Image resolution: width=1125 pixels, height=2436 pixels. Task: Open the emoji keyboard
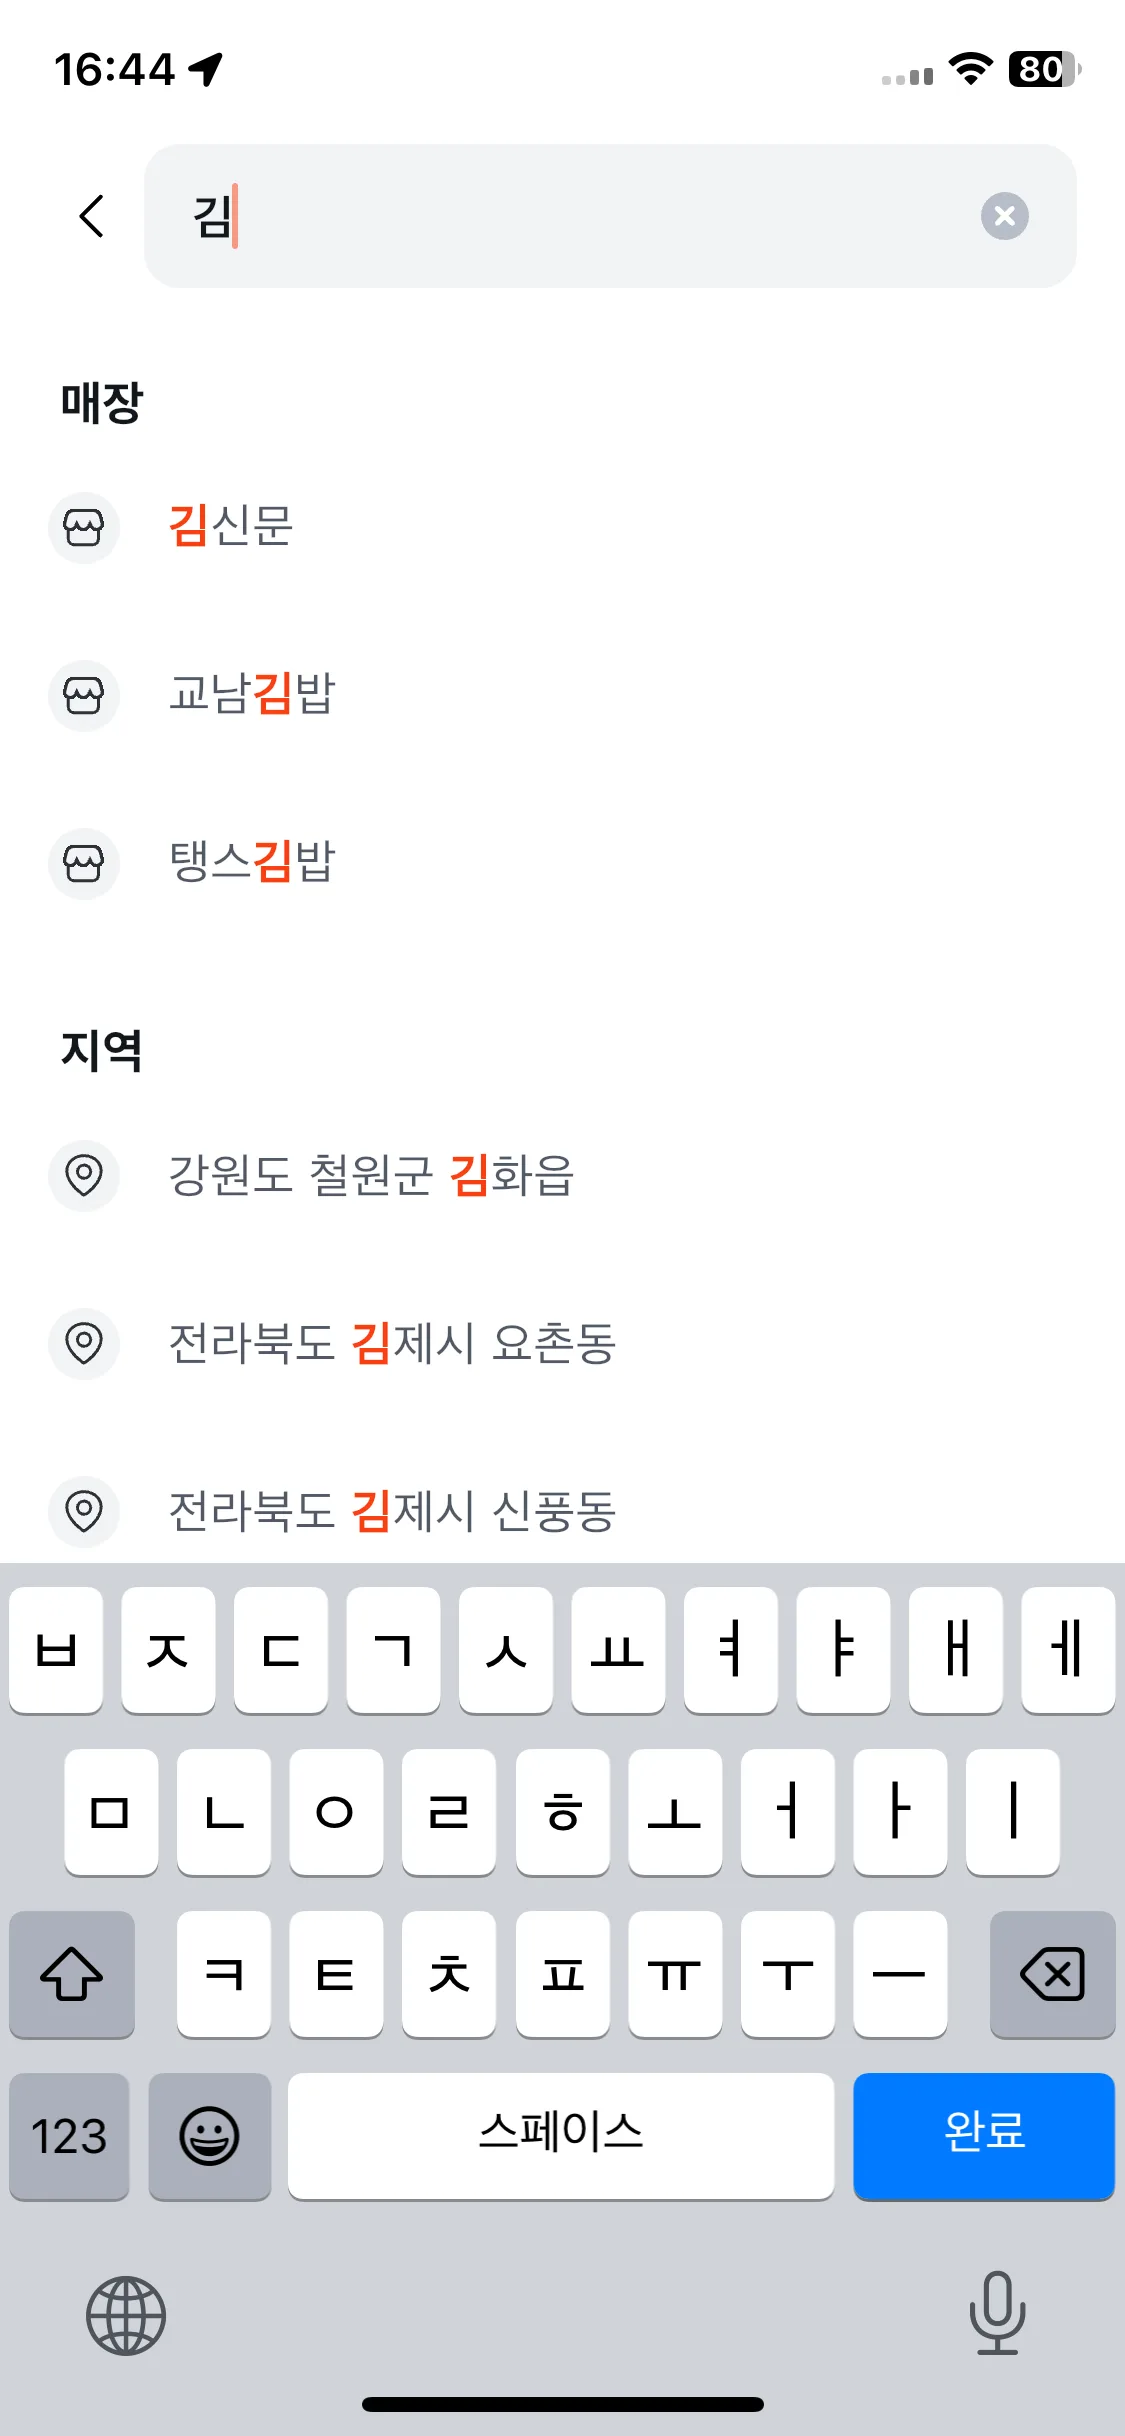(209, 2136)
